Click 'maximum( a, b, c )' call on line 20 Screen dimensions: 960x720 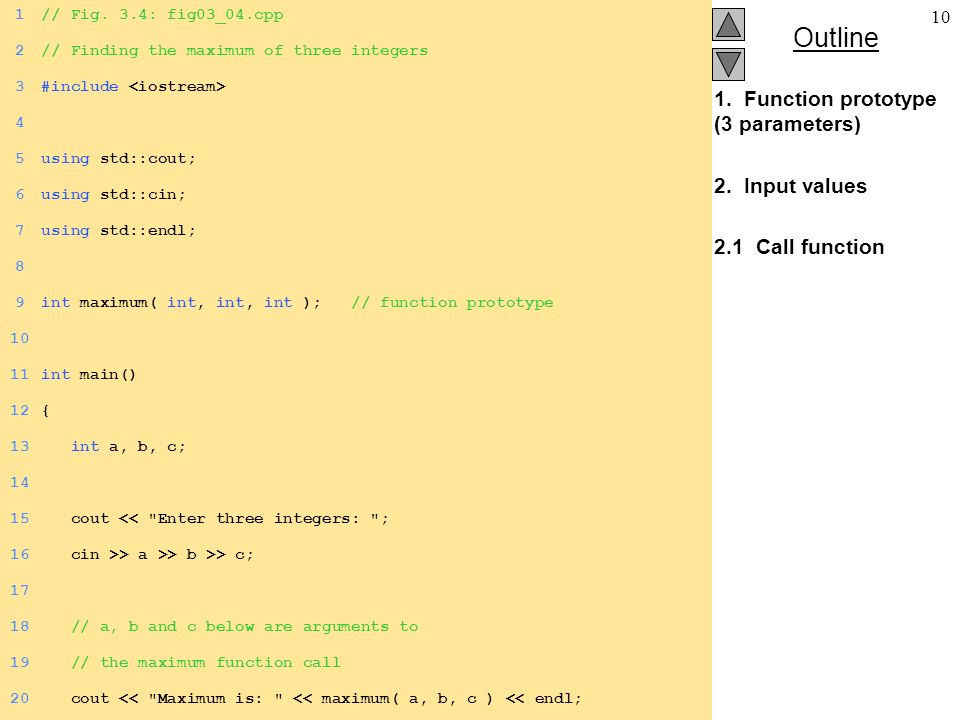tap(407, 698)
